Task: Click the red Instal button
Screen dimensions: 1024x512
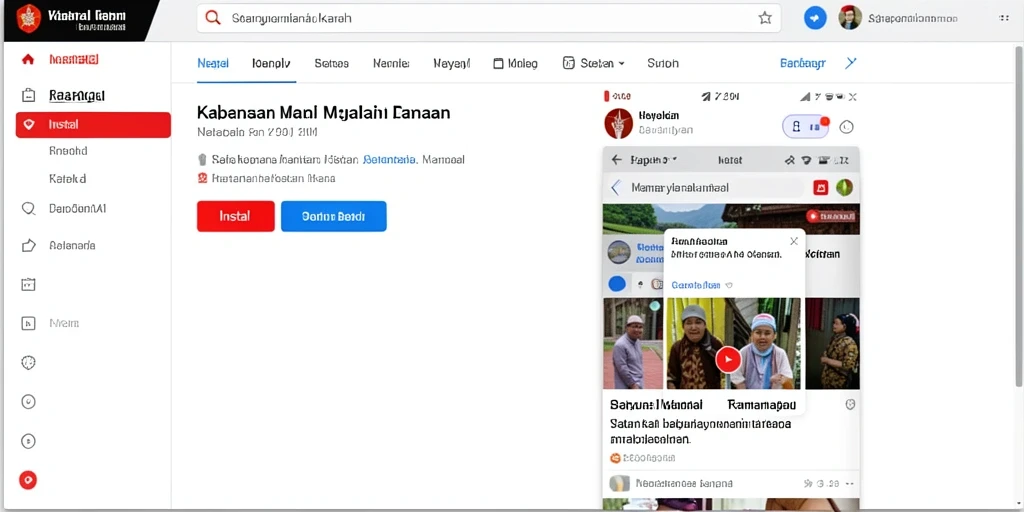Action: (x=236, y=216)
